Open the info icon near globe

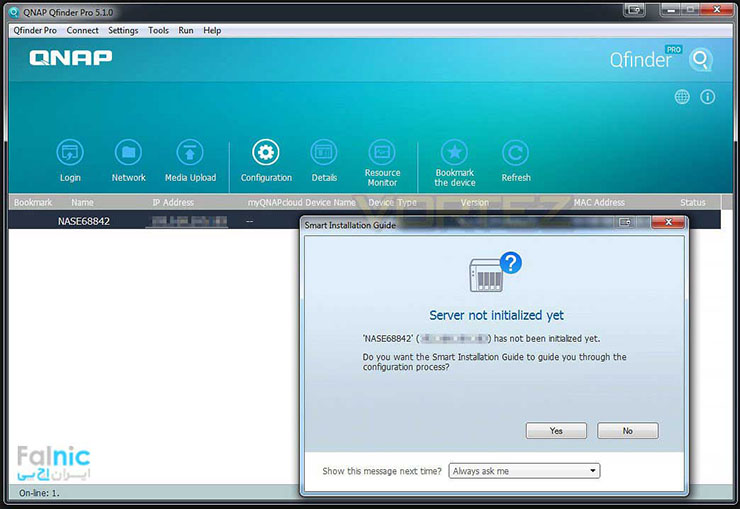point(707,97)
